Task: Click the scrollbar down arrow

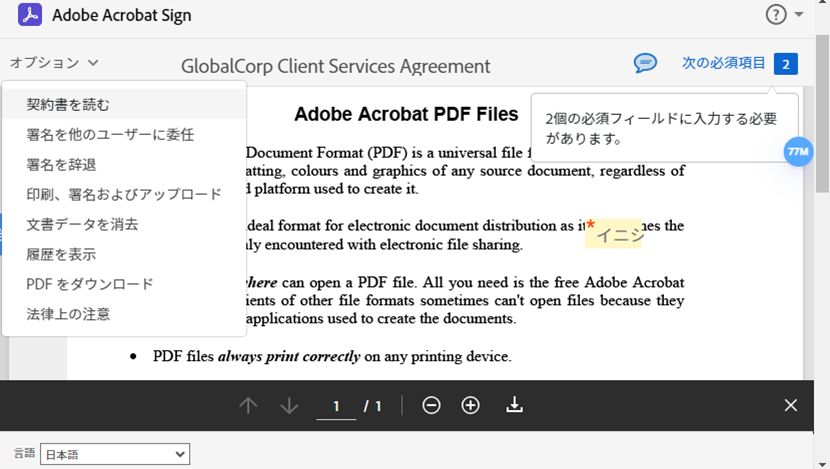Action: coord(822,464)
